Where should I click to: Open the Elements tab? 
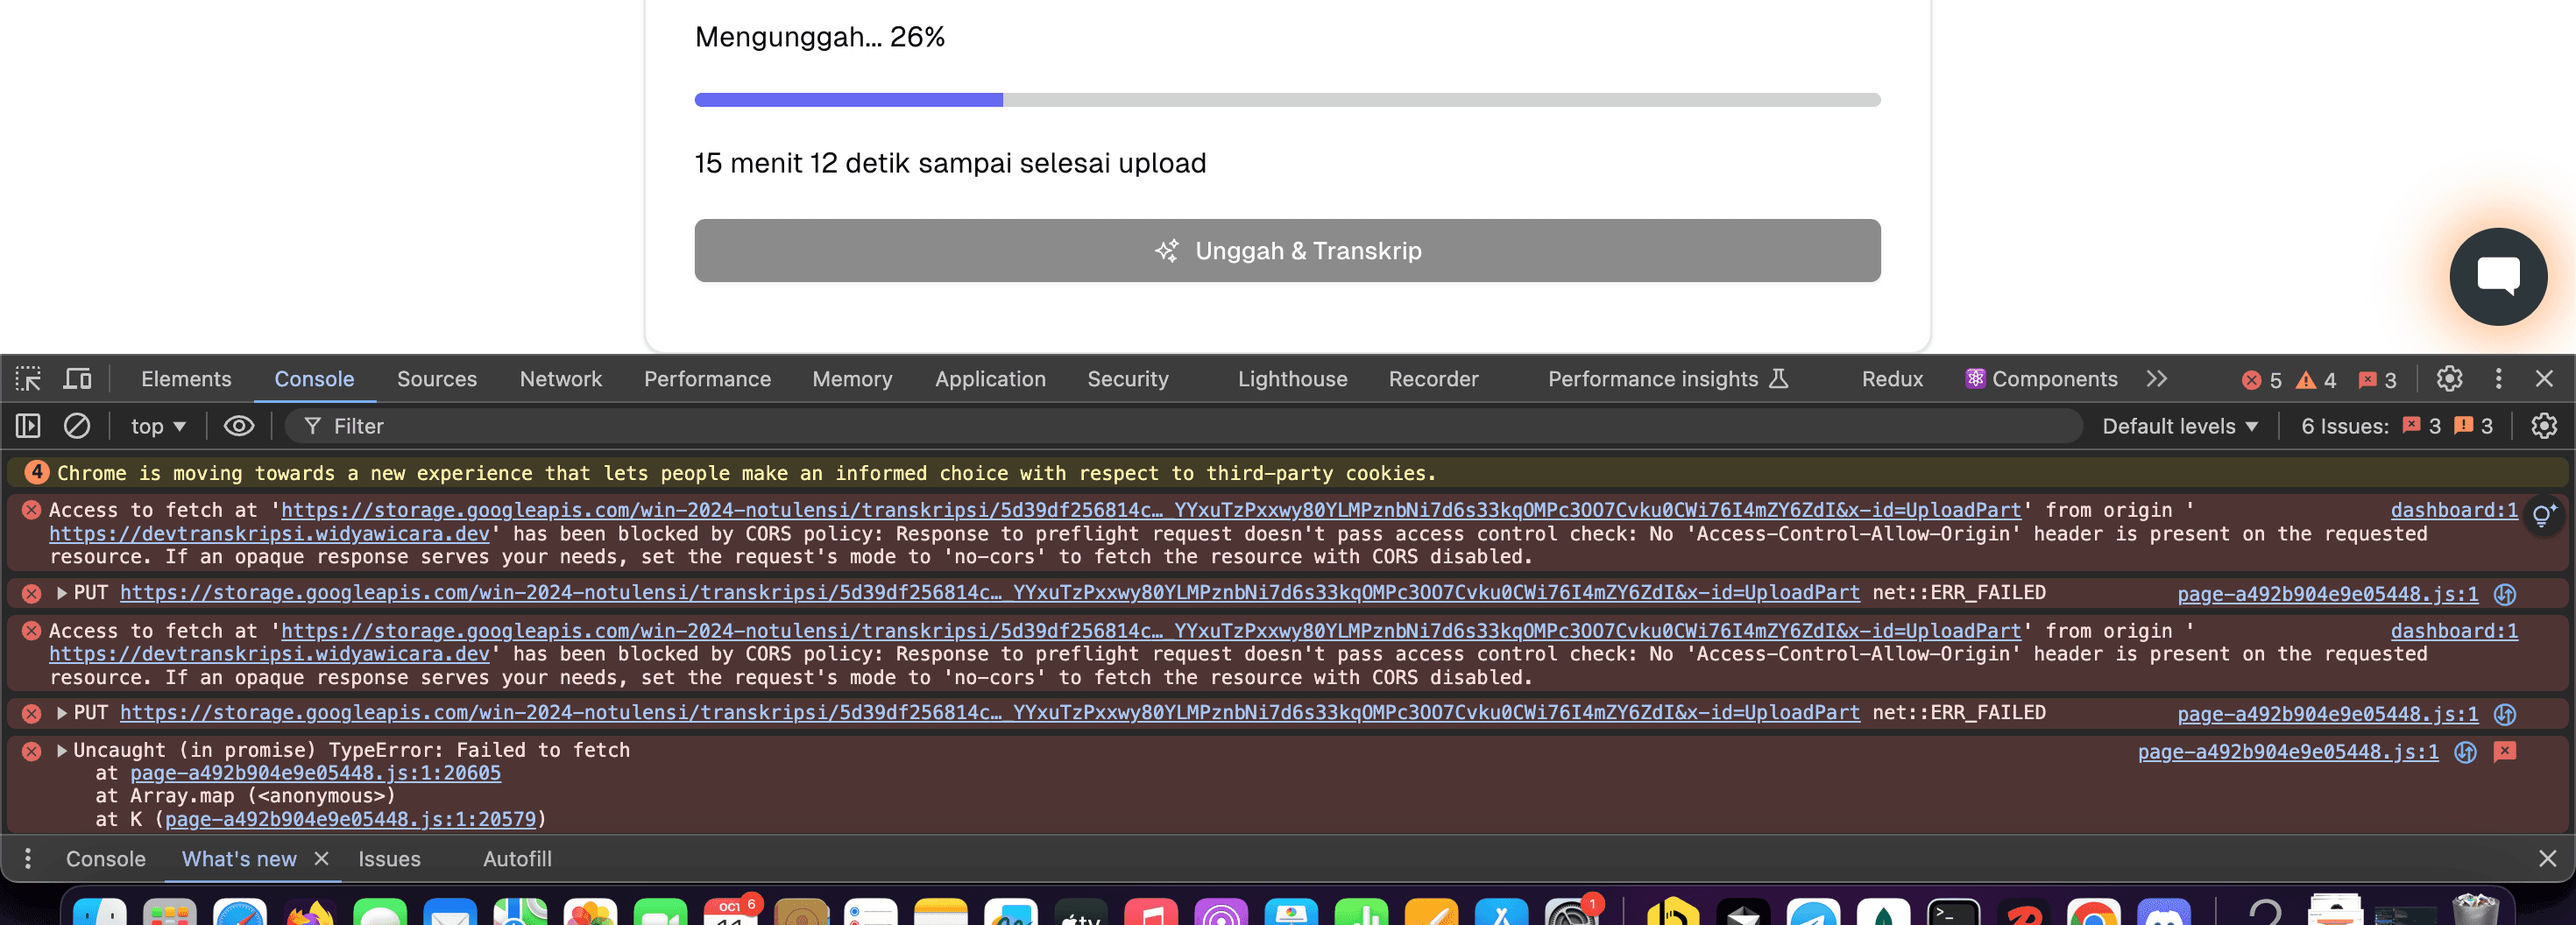point(186,379)
